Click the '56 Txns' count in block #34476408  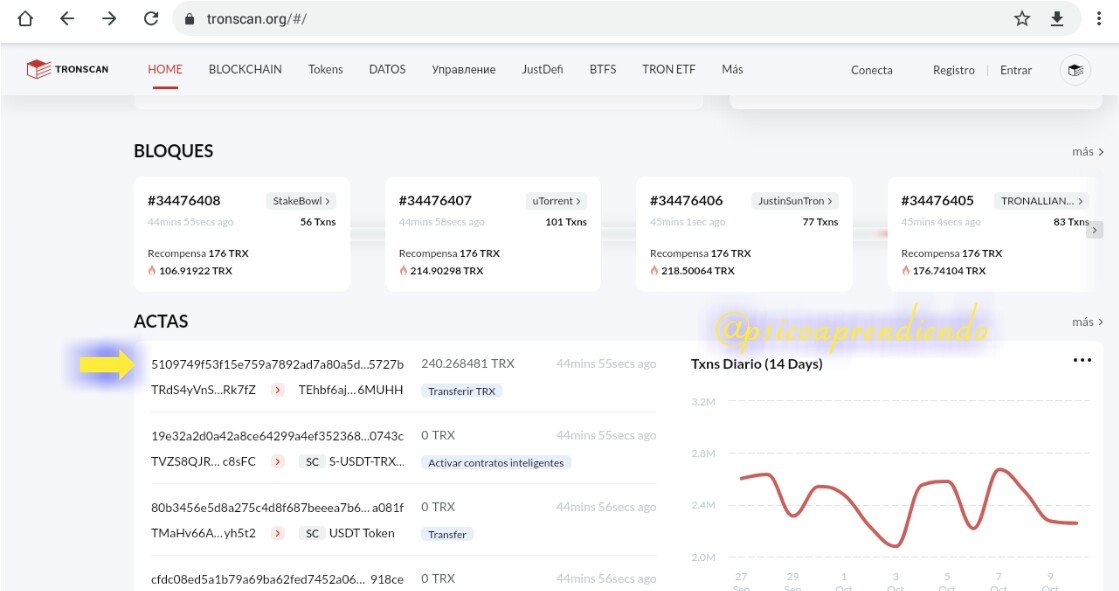tap(318, 222)
